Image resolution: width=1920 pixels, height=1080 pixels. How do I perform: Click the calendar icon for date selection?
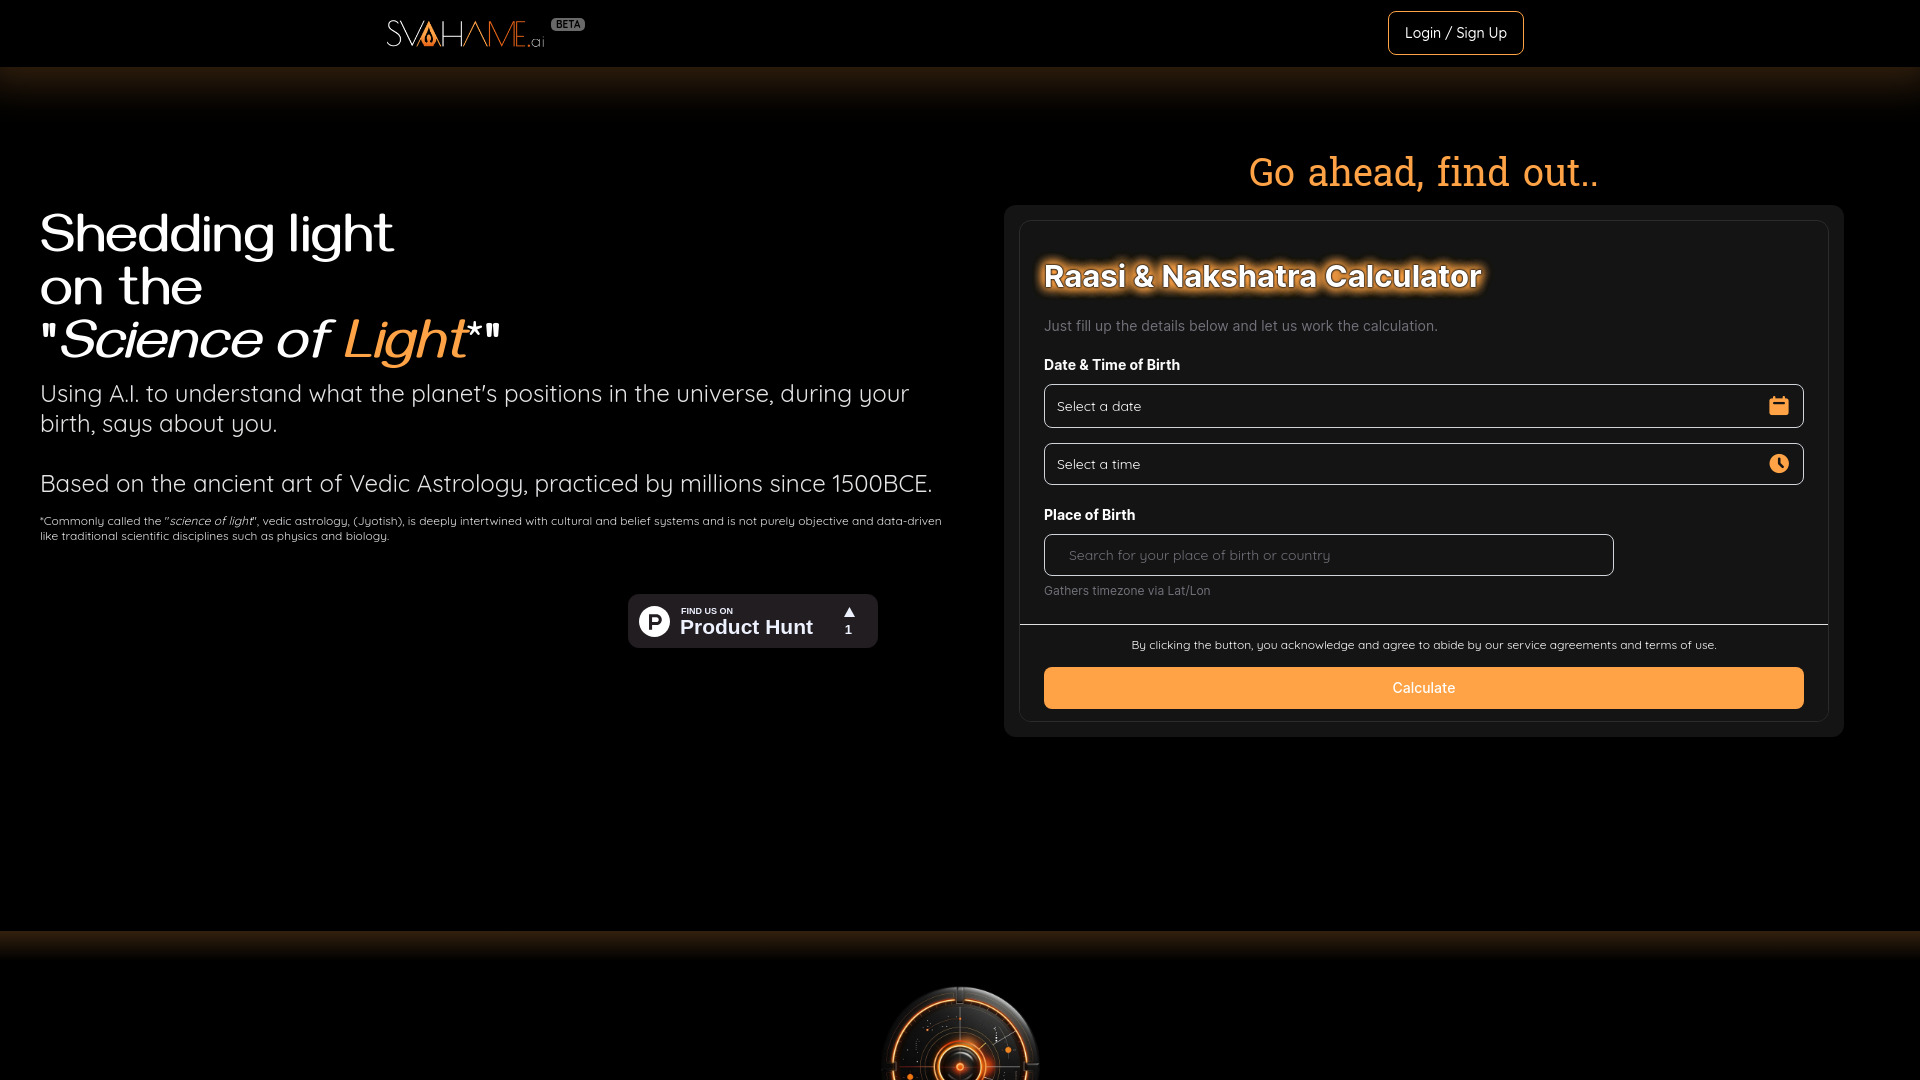point(1778,405)
